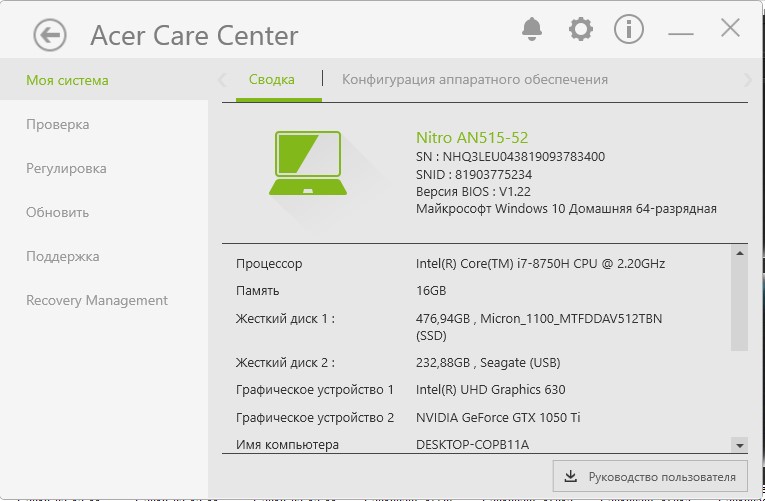The height and width of the screenshot is (501, 765).
Task: Click Жесткий диск 2 label
Action: 285,363
